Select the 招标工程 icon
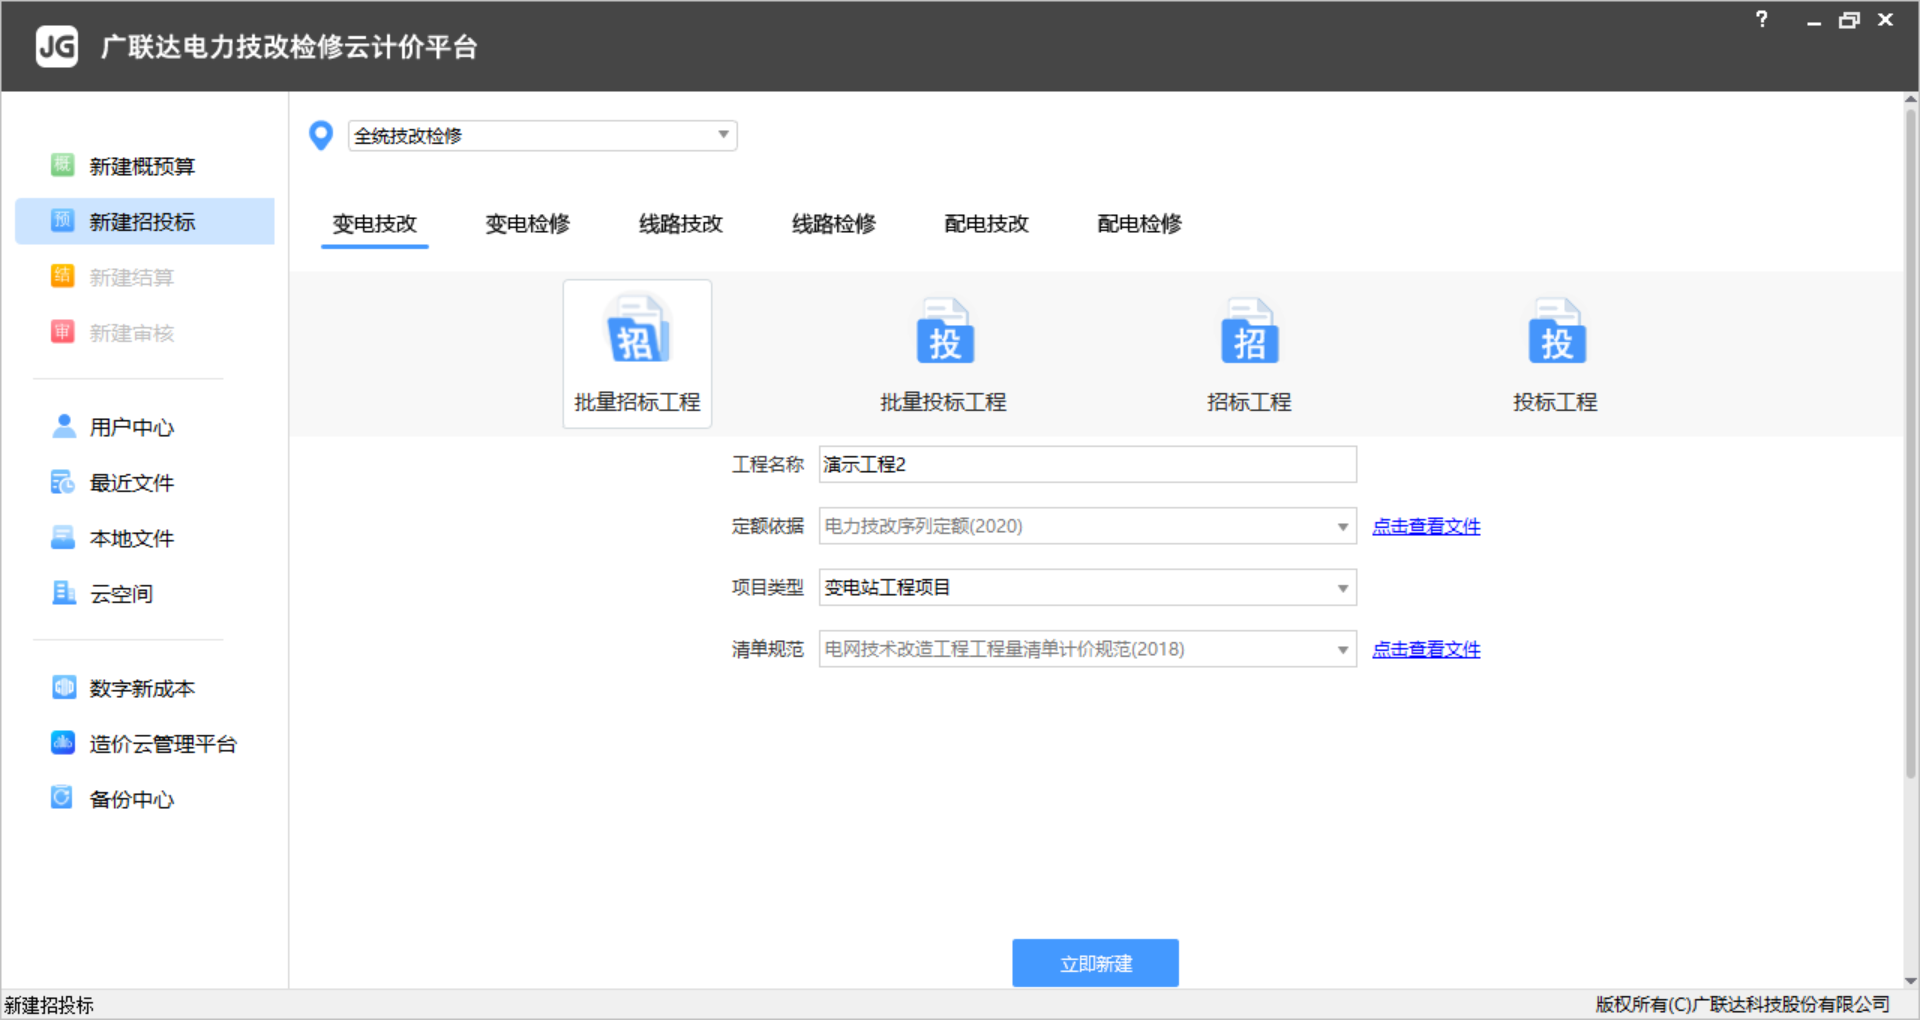This screenshot has height=1020, width=1920. 1249,333
